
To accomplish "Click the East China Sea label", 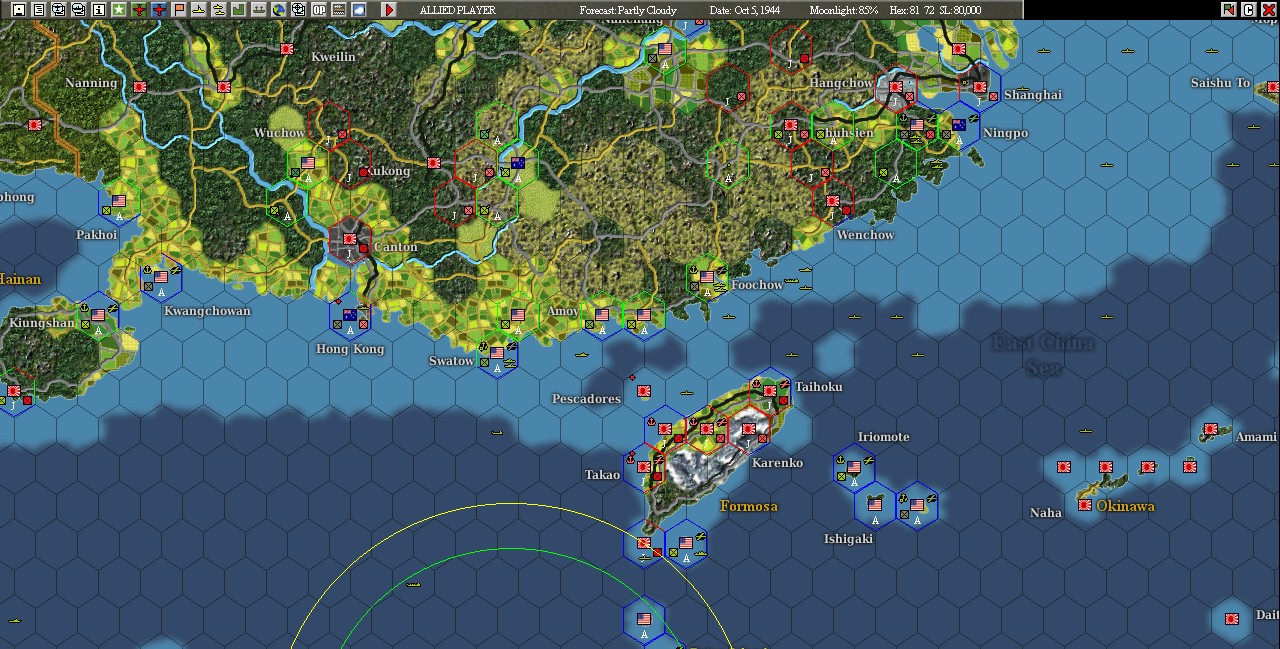I will pyautogui.click(x=1043, y=355).
